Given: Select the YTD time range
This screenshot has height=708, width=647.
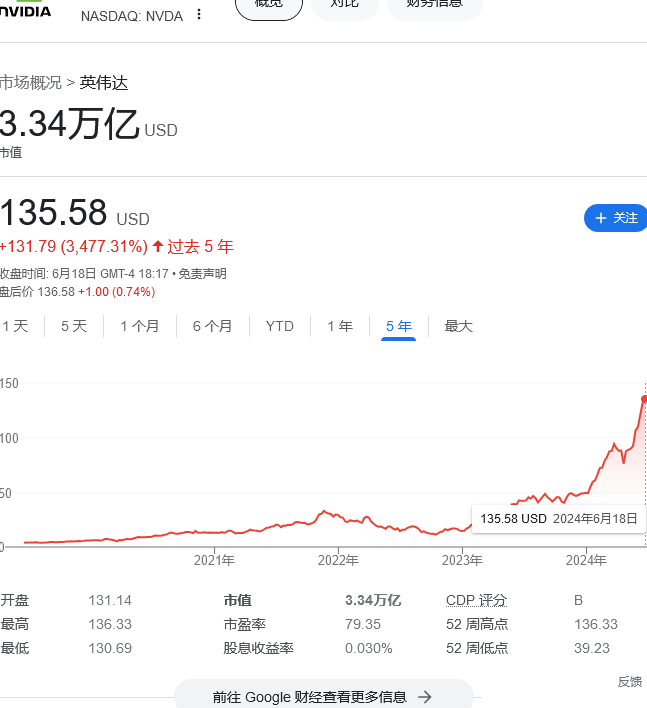Looking at the screenshot, I should (x=279, y=326).
